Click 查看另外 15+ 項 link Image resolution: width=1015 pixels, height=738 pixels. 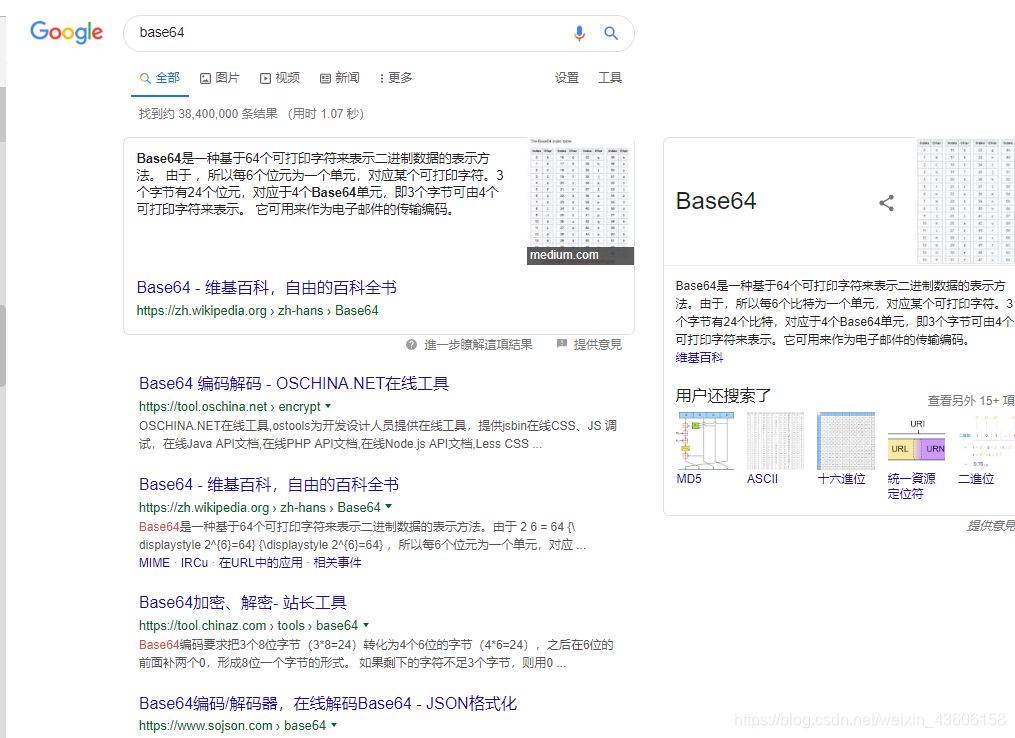pyautogui.click(x=971, y=401)
